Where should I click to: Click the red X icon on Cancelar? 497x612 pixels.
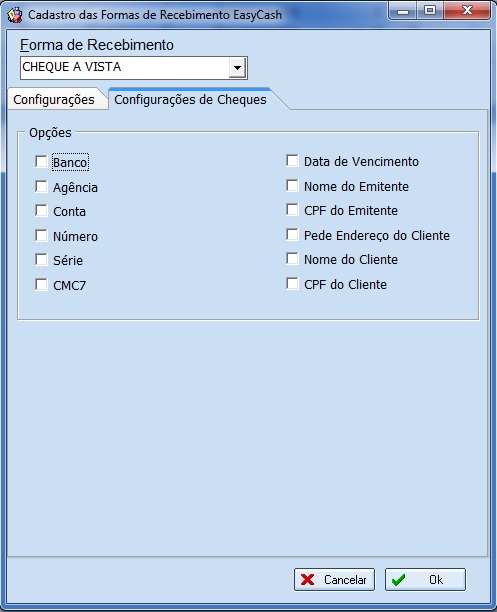pos(308,580)
